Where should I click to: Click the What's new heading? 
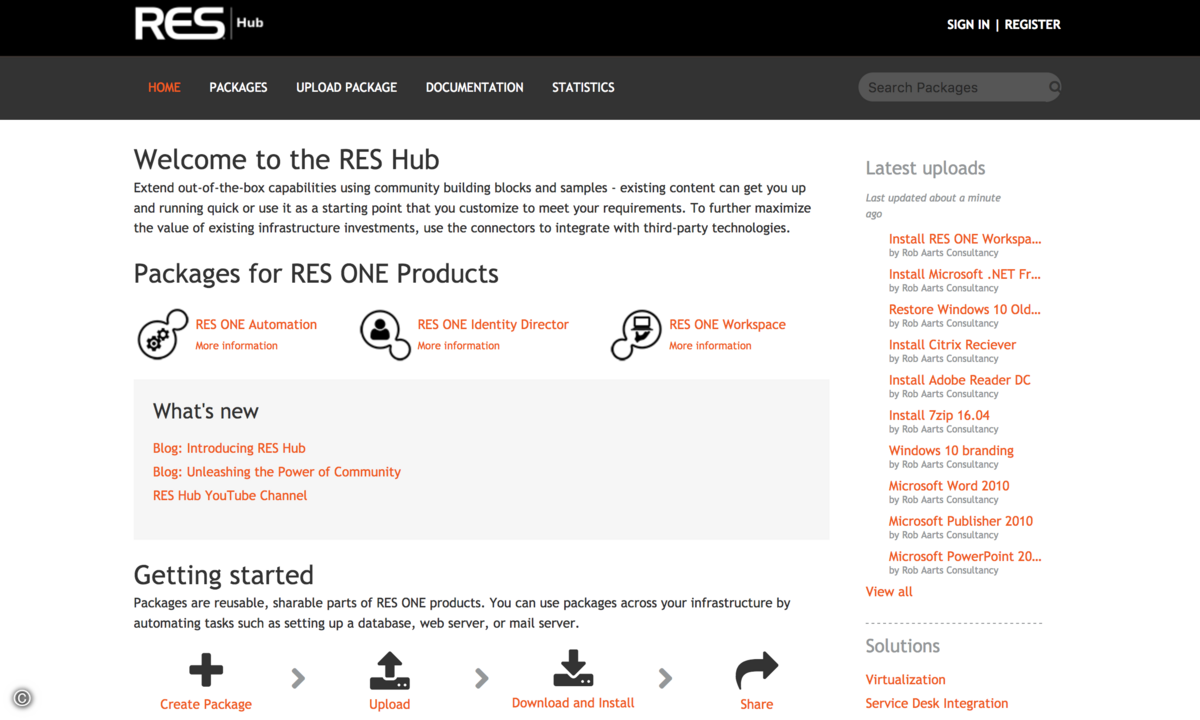click(206, 411)
